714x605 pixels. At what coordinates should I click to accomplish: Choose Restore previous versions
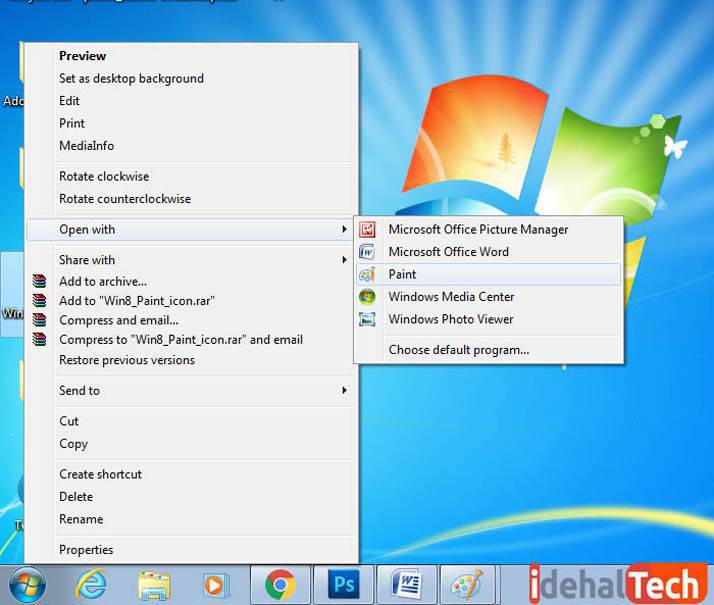point(191,360)
